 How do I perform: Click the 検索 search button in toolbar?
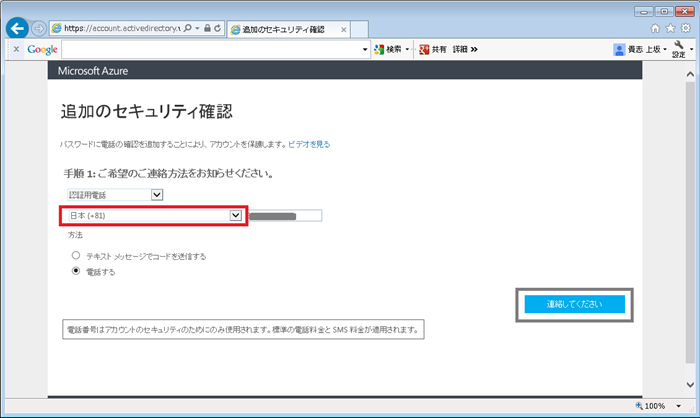pyautogui.click(x=388, y=49)
